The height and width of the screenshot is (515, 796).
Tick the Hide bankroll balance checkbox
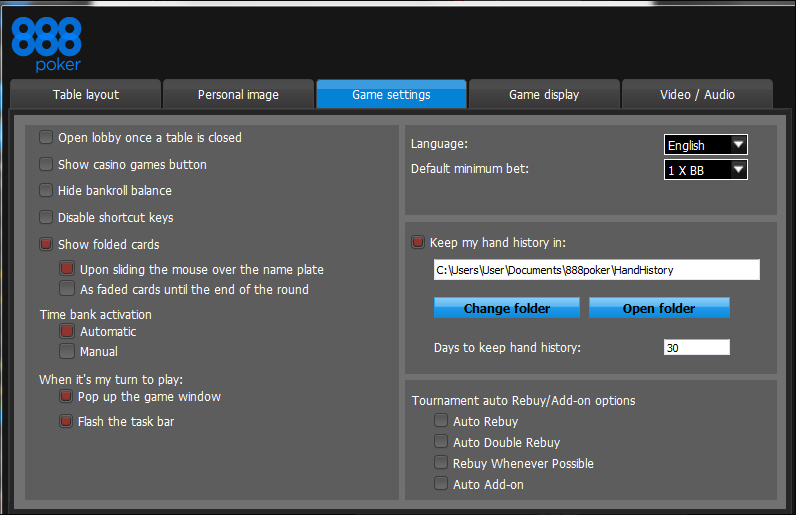coord(46,190)
